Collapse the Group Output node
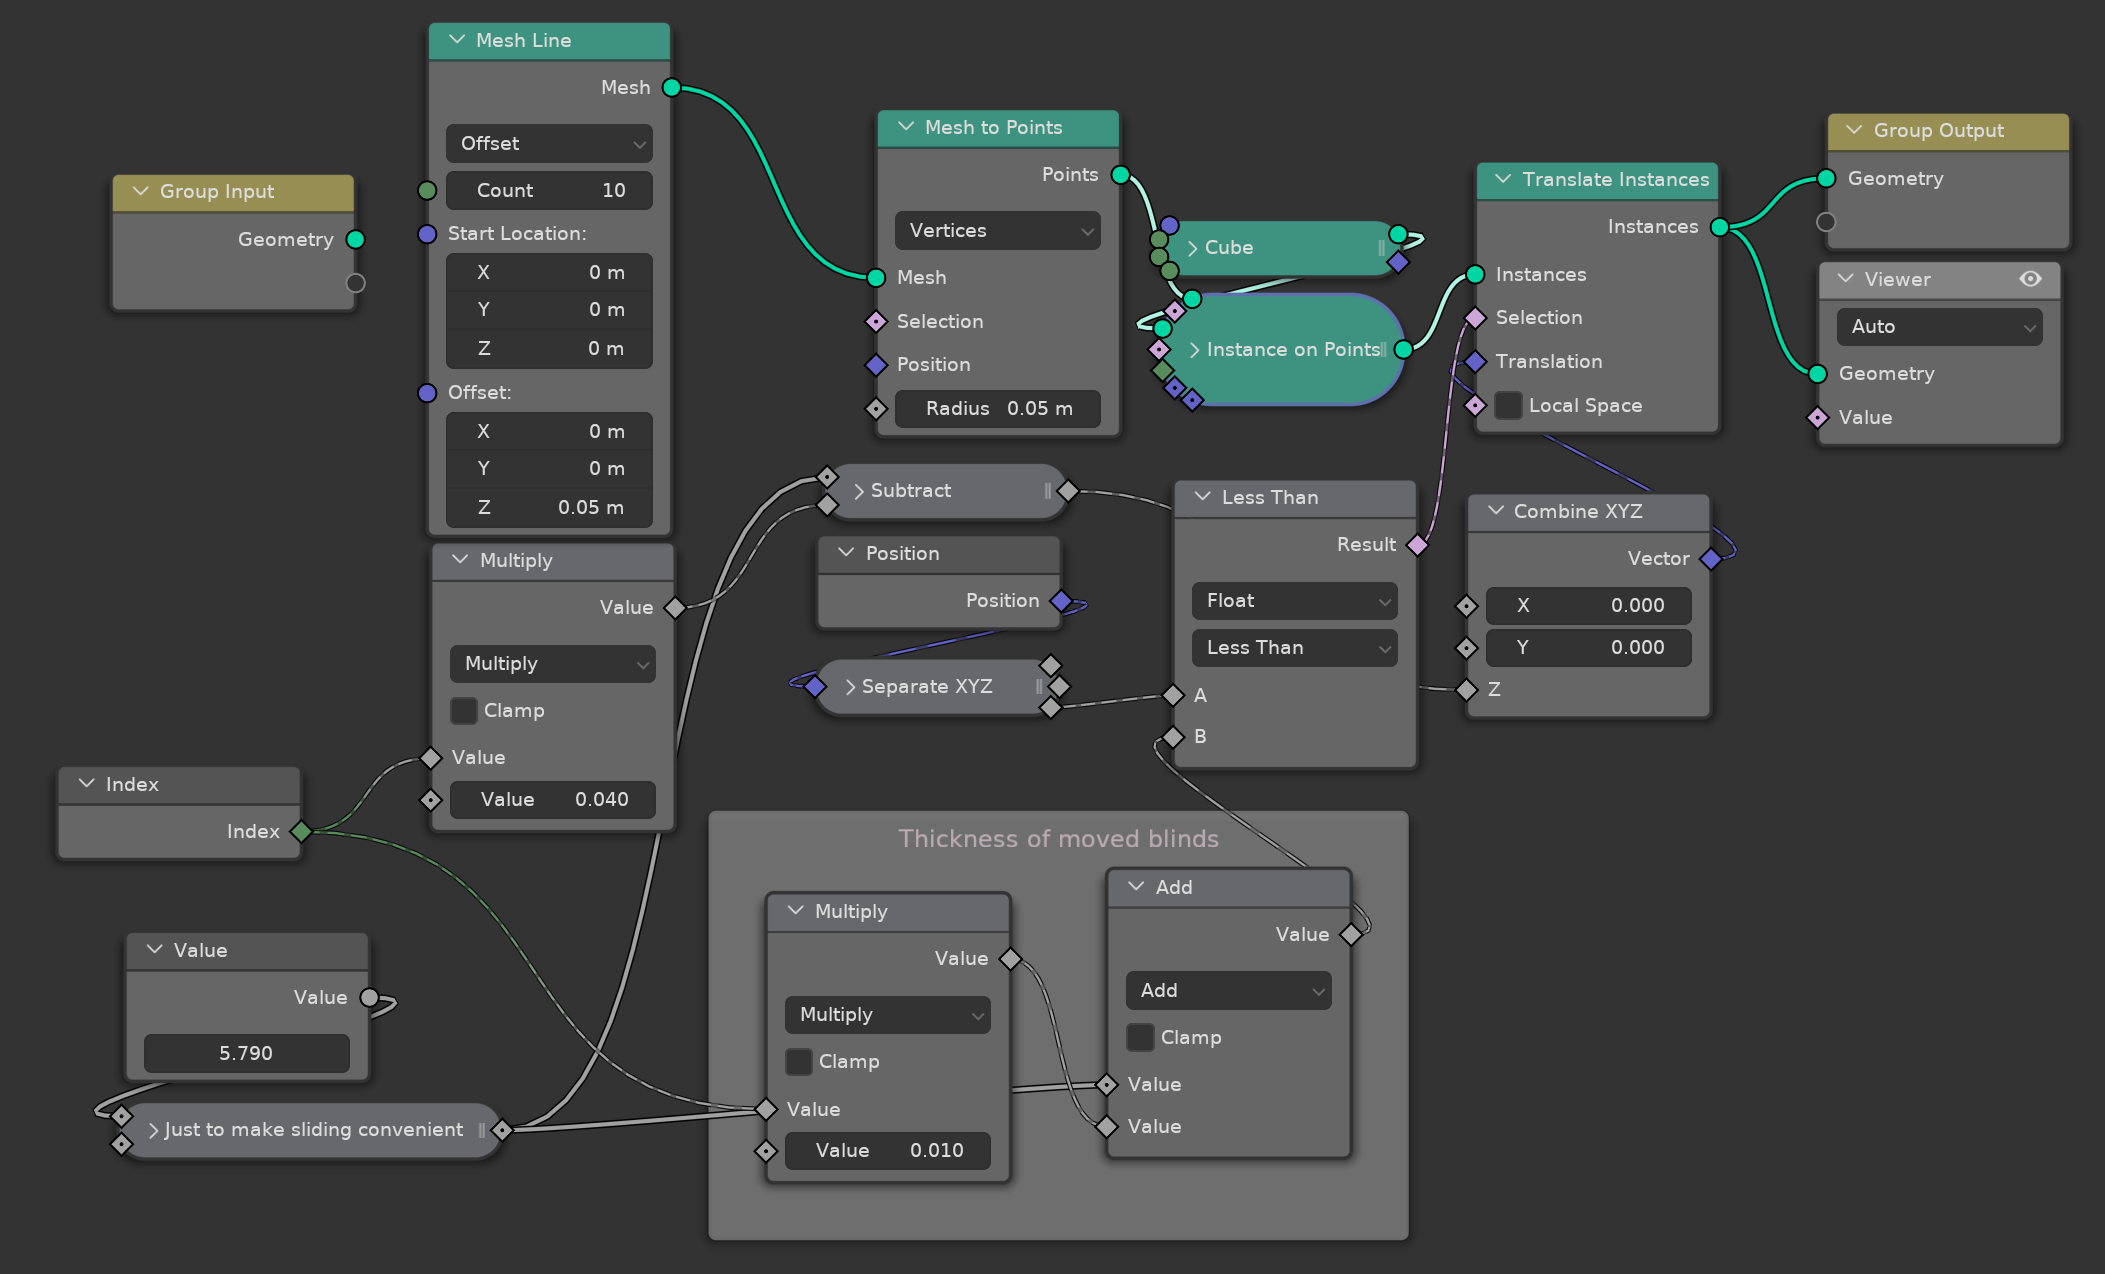 [1854, 130]
